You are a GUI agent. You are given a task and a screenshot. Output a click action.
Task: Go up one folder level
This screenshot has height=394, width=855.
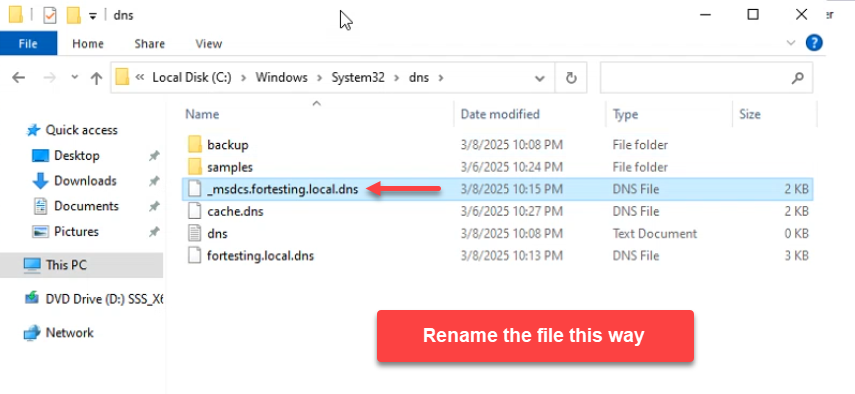click(97, 78)
